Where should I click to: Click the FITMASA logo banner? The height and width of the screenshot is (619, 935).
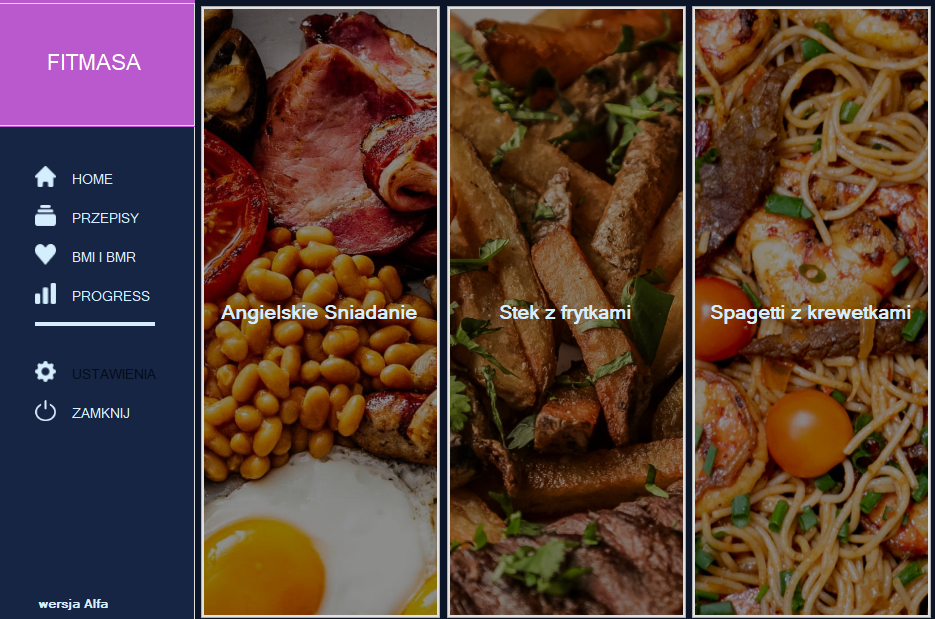tap(97, 64)
